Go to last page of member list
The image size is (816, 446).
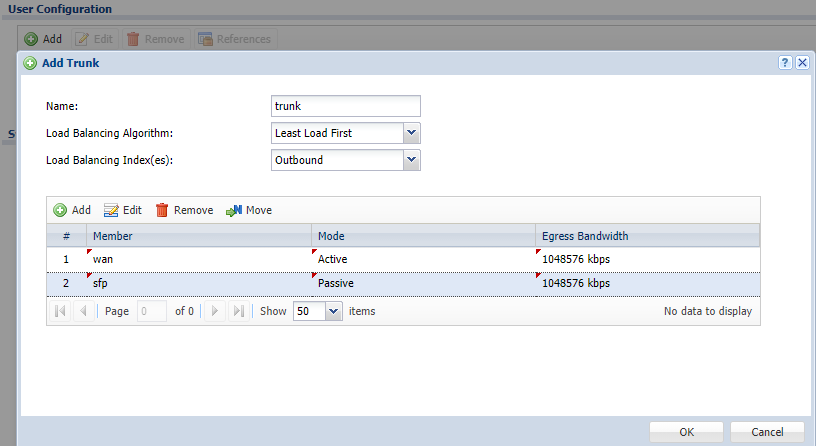click(238, 311)
